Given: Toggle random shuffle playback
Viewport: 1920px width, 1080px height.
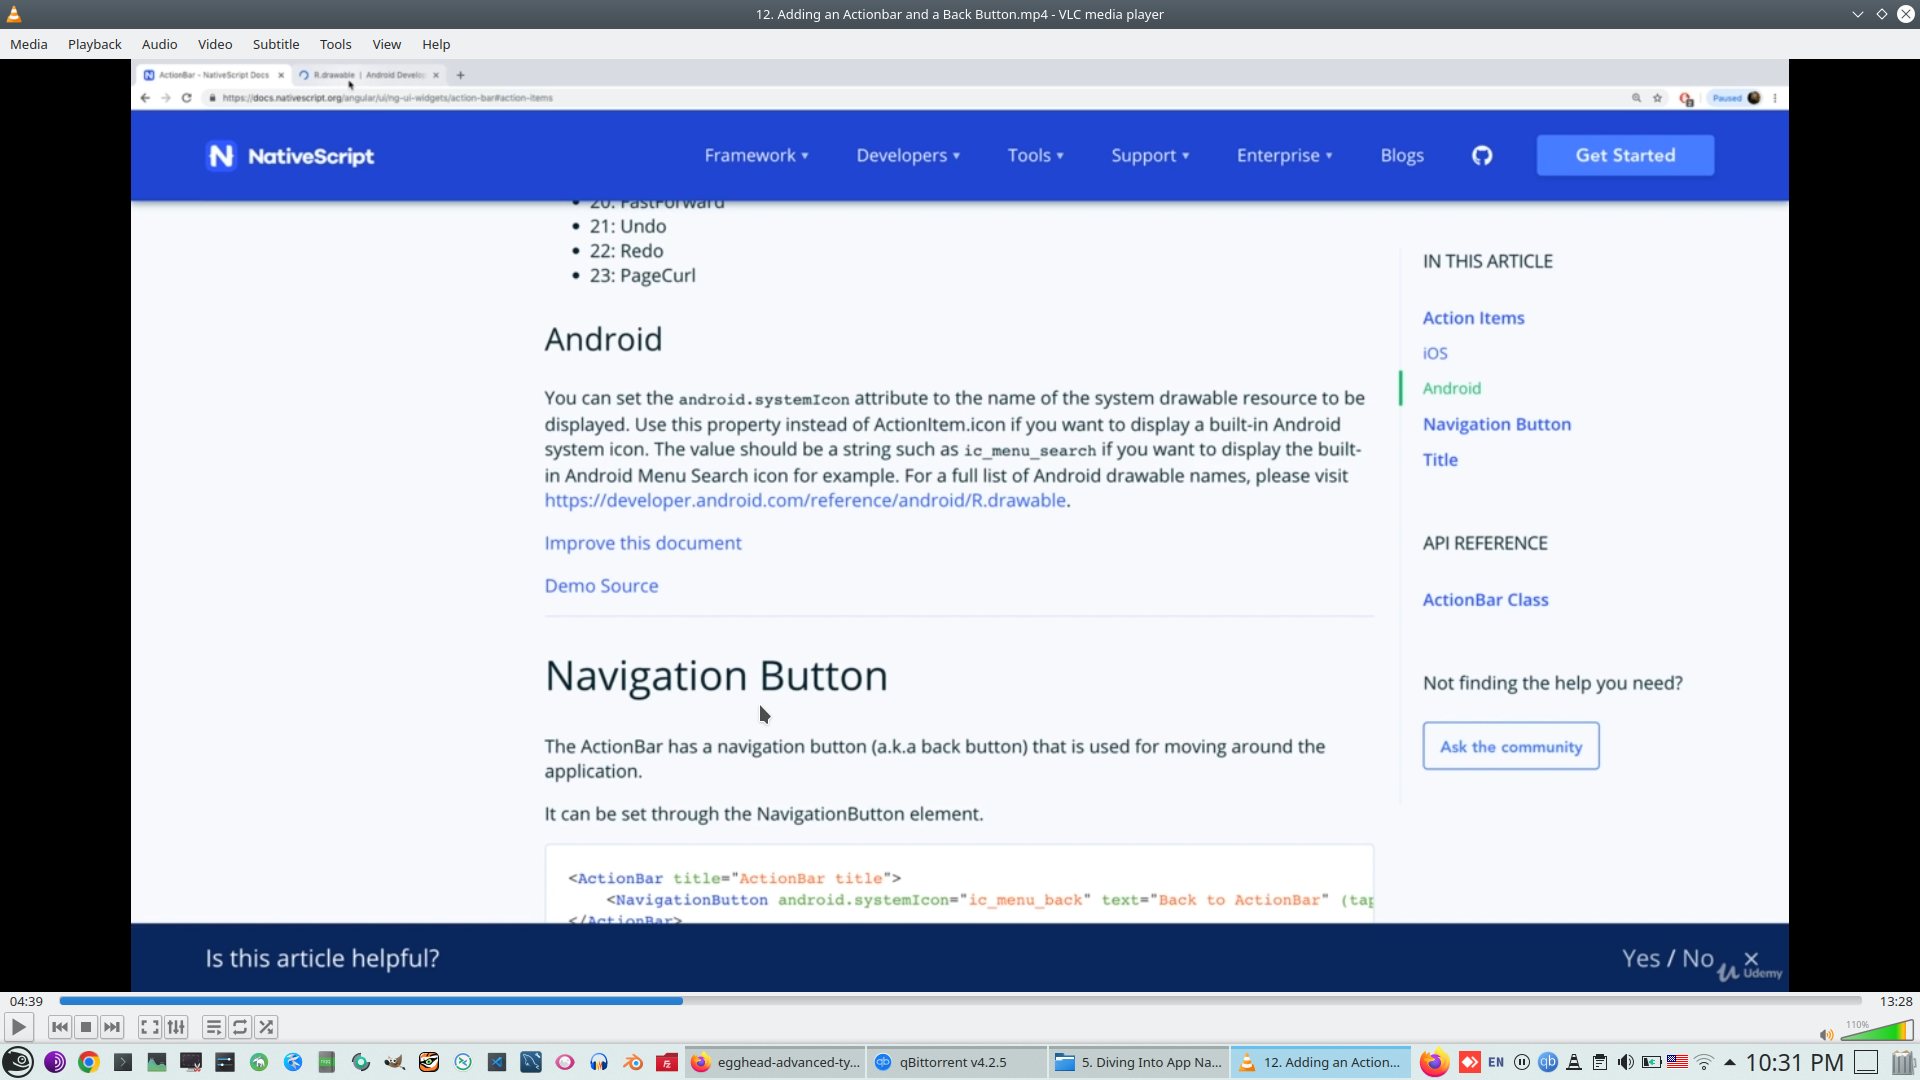Looking at the screenshot, I should click(x=266, y=1027).
